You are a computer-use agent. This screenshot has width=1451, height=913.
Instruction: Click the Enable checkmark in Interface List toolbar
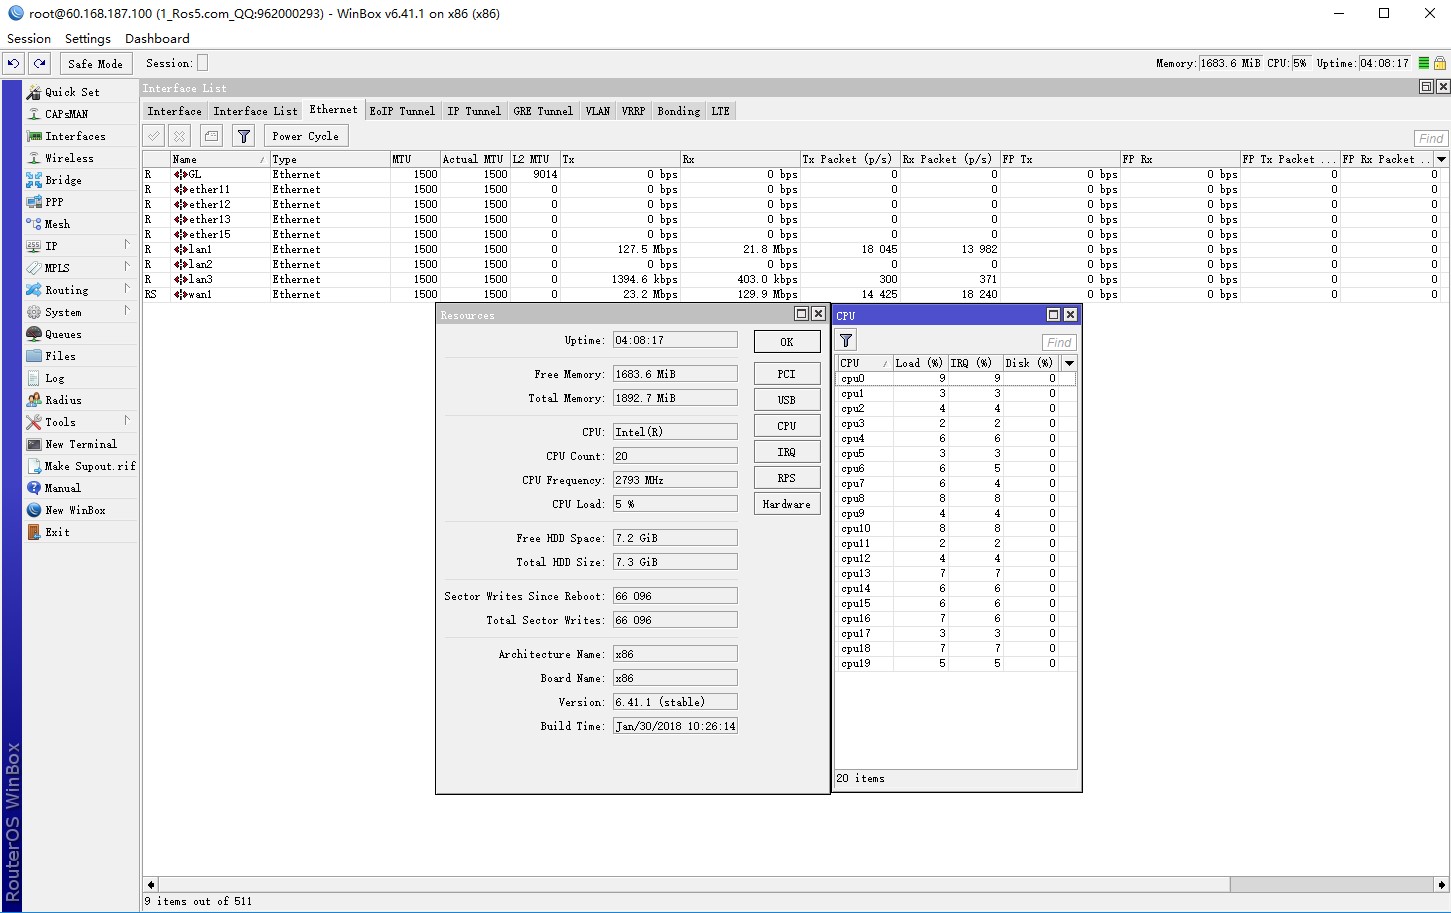tap(154, 136)
